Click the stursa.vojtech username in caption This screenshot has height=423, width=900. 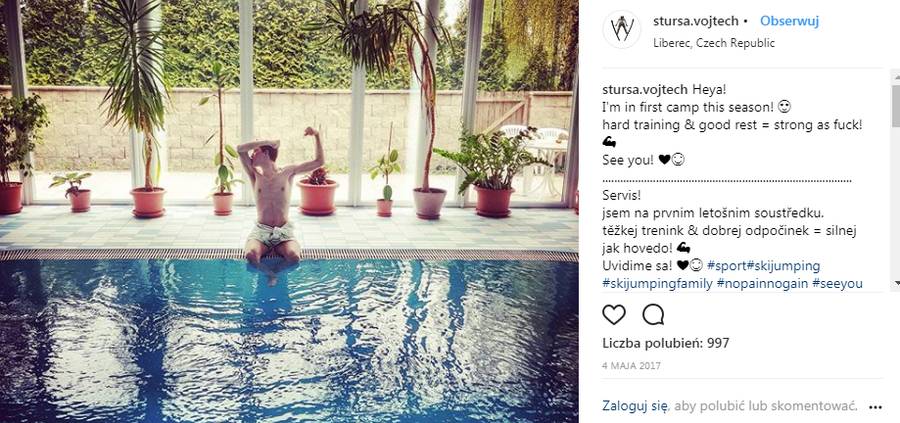(x=645, y=90)
